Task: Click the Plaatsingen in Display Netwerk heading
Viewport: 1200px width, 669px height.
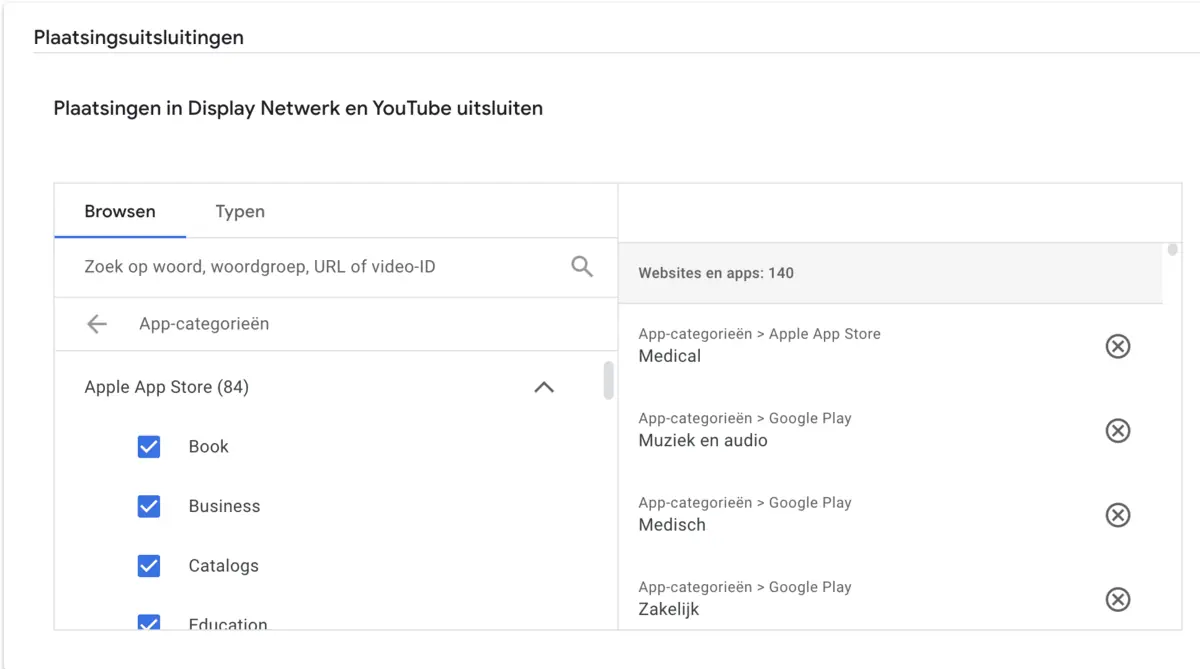Action: [298, 108]
